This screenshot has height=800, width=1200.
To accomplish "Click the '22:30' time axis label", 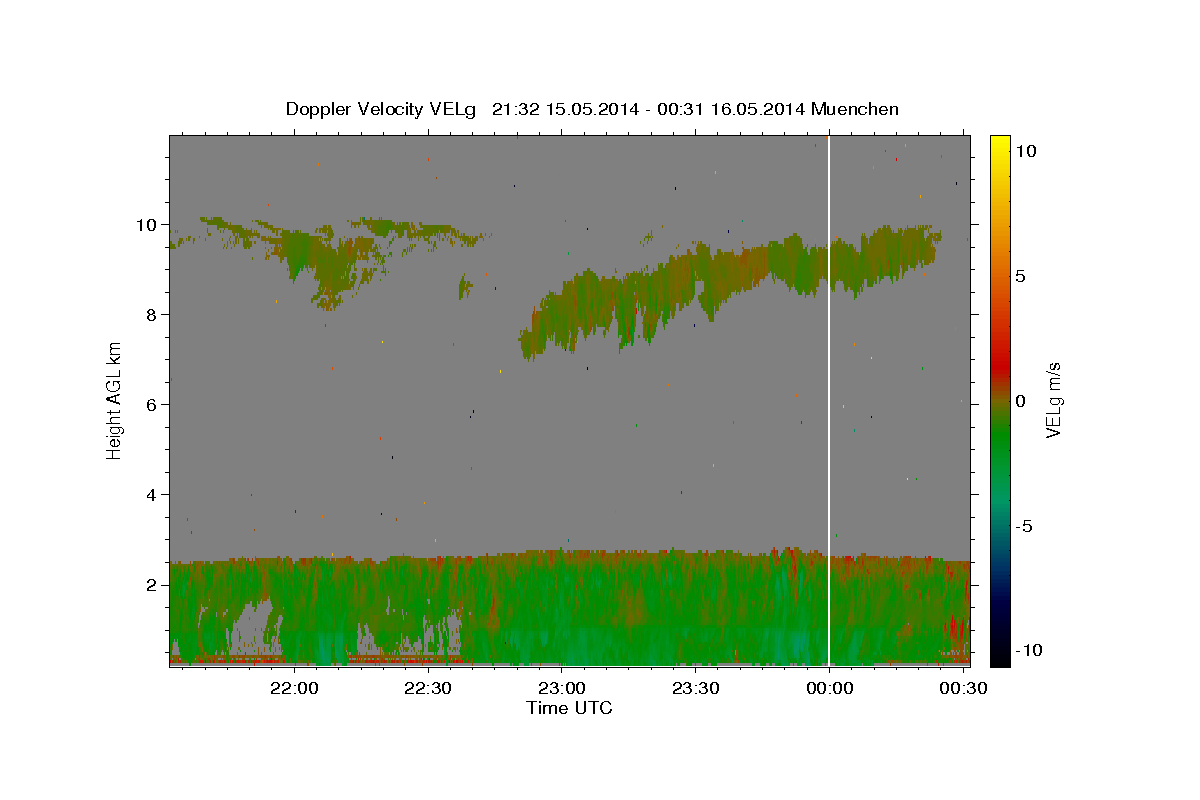I will click(428, 688).
